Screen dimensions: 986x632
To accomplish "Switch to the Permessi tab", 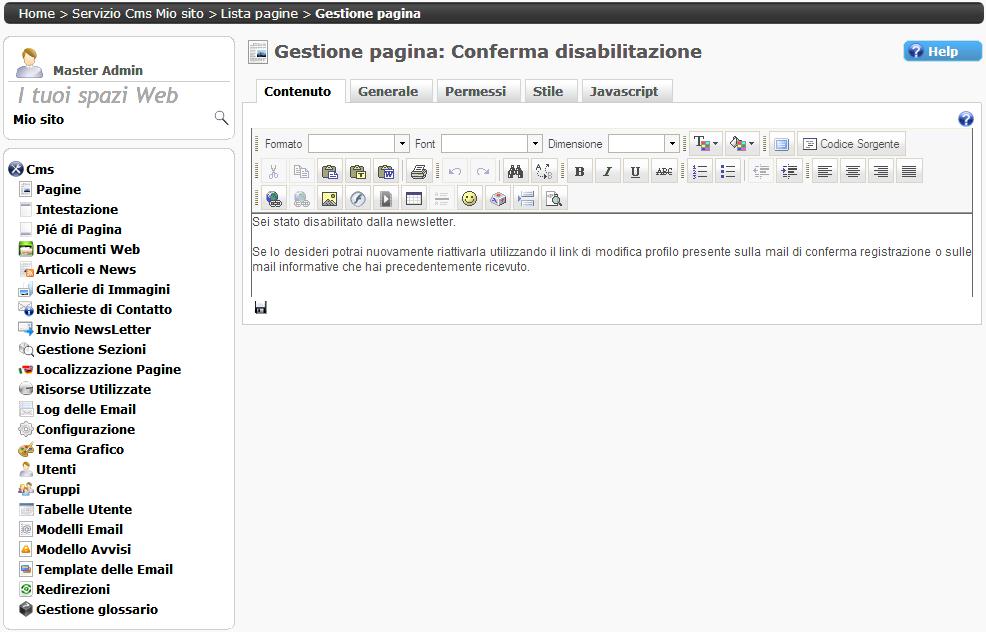I will click(x=475, y=91).
